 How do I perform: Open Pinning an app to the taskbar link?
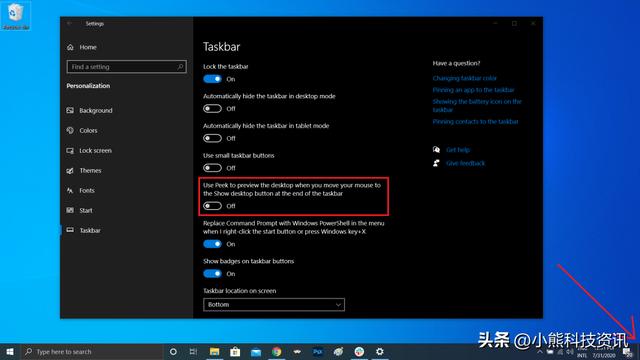click(473, 90)
